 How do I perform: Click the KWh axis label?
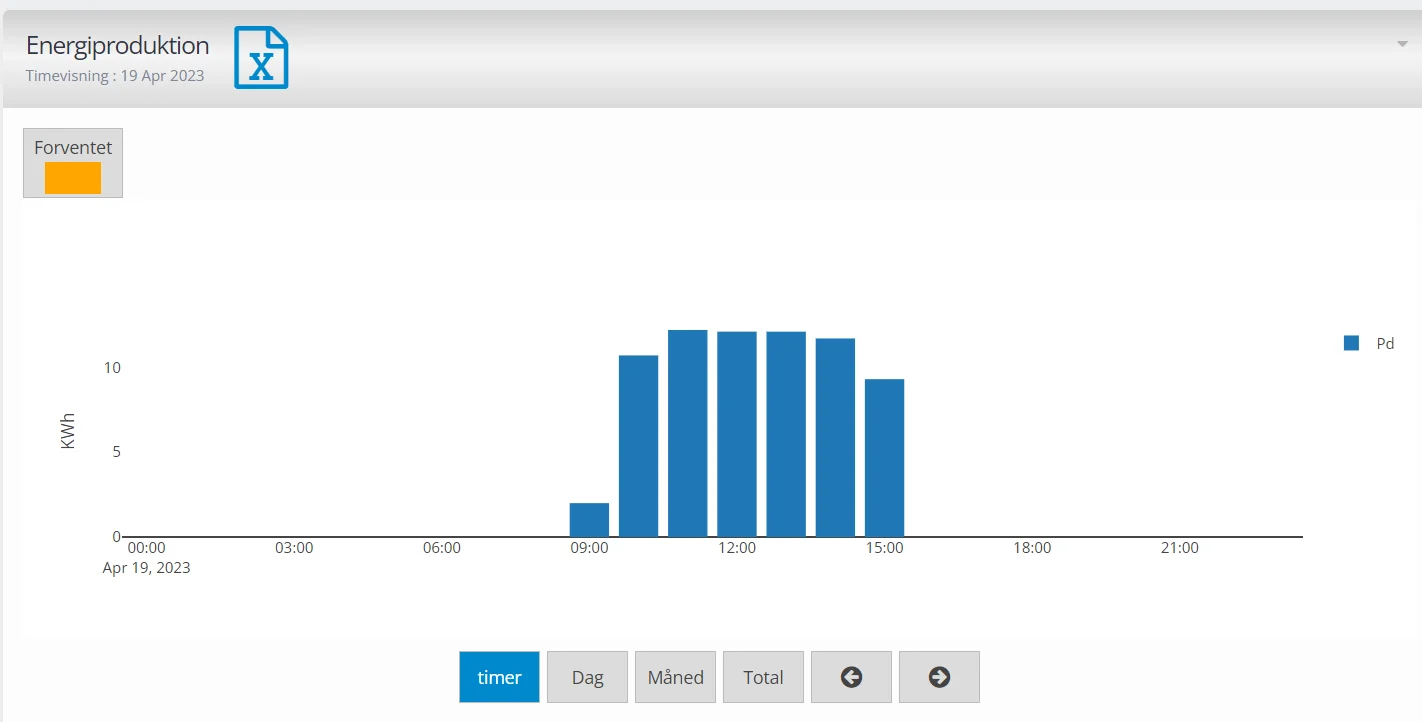[x=68, y=431]
